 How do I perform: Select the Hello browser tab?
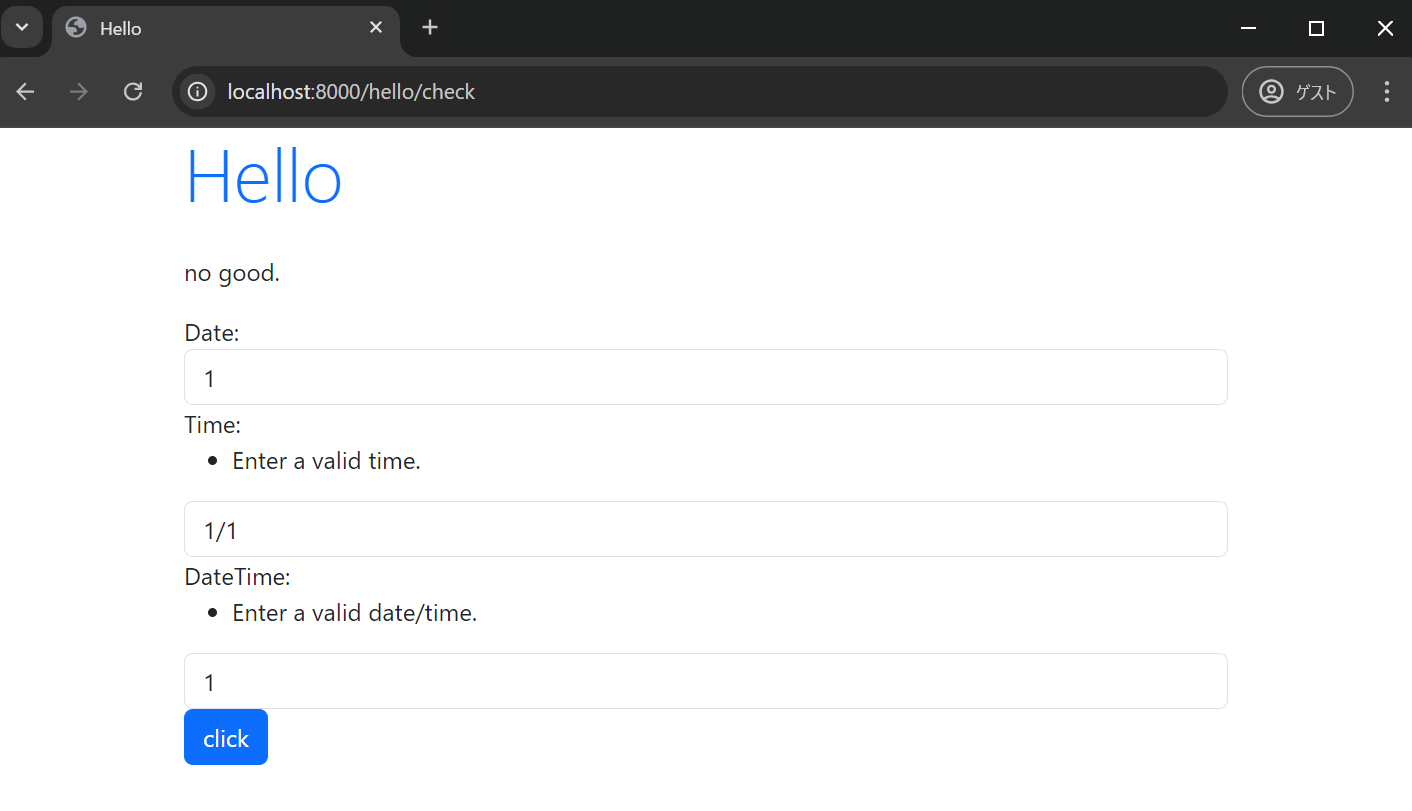[180, 28]
